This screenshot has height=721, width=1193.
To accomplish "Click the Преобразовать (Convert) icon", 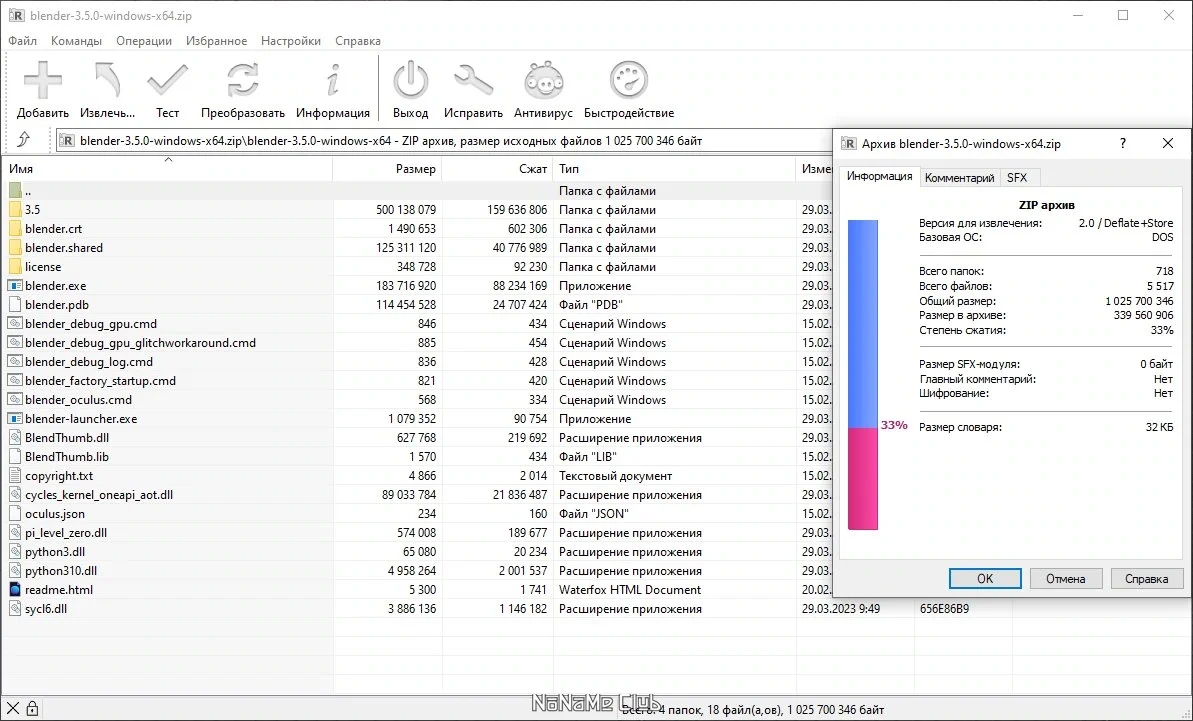I will 243,81.
